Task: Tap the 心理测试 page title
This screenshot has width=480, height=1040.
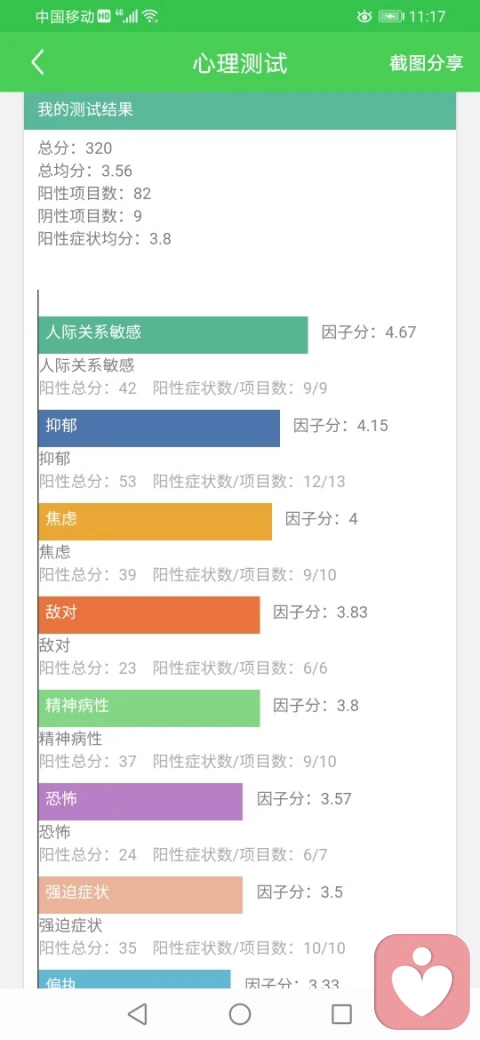Action: coord(240,64)
